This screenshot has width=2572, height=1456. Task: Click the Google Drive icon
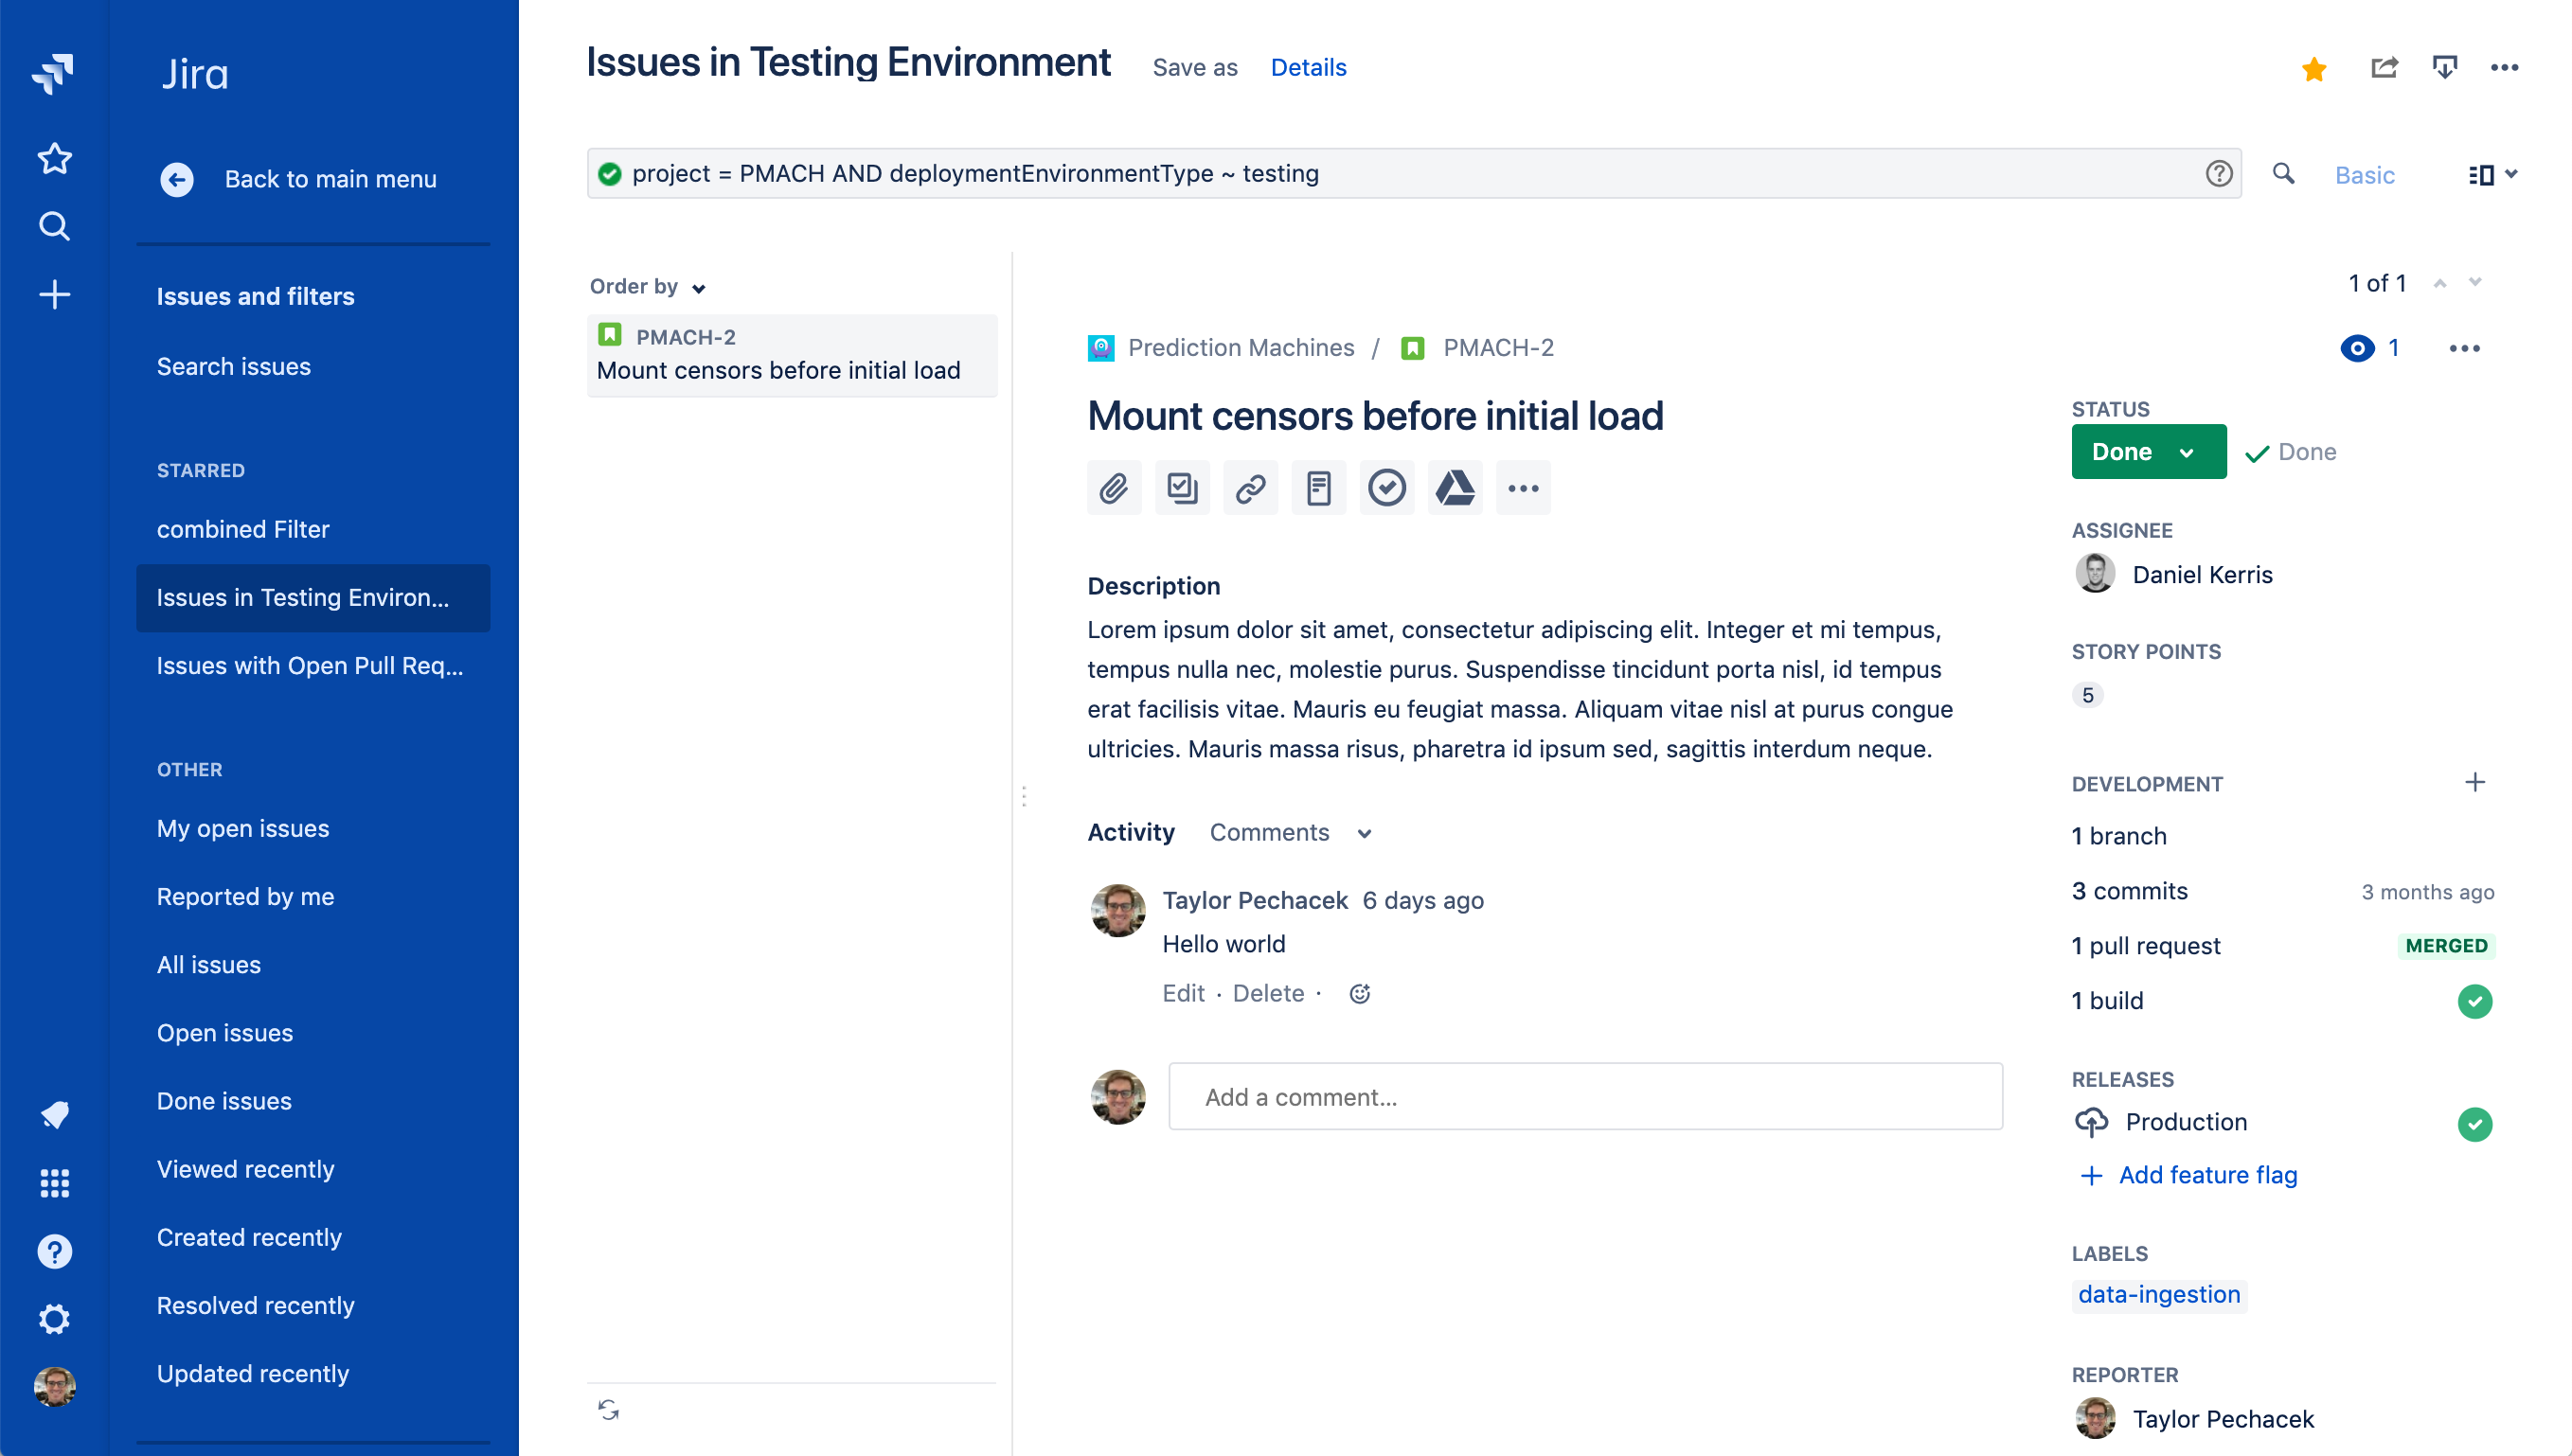1455,488
